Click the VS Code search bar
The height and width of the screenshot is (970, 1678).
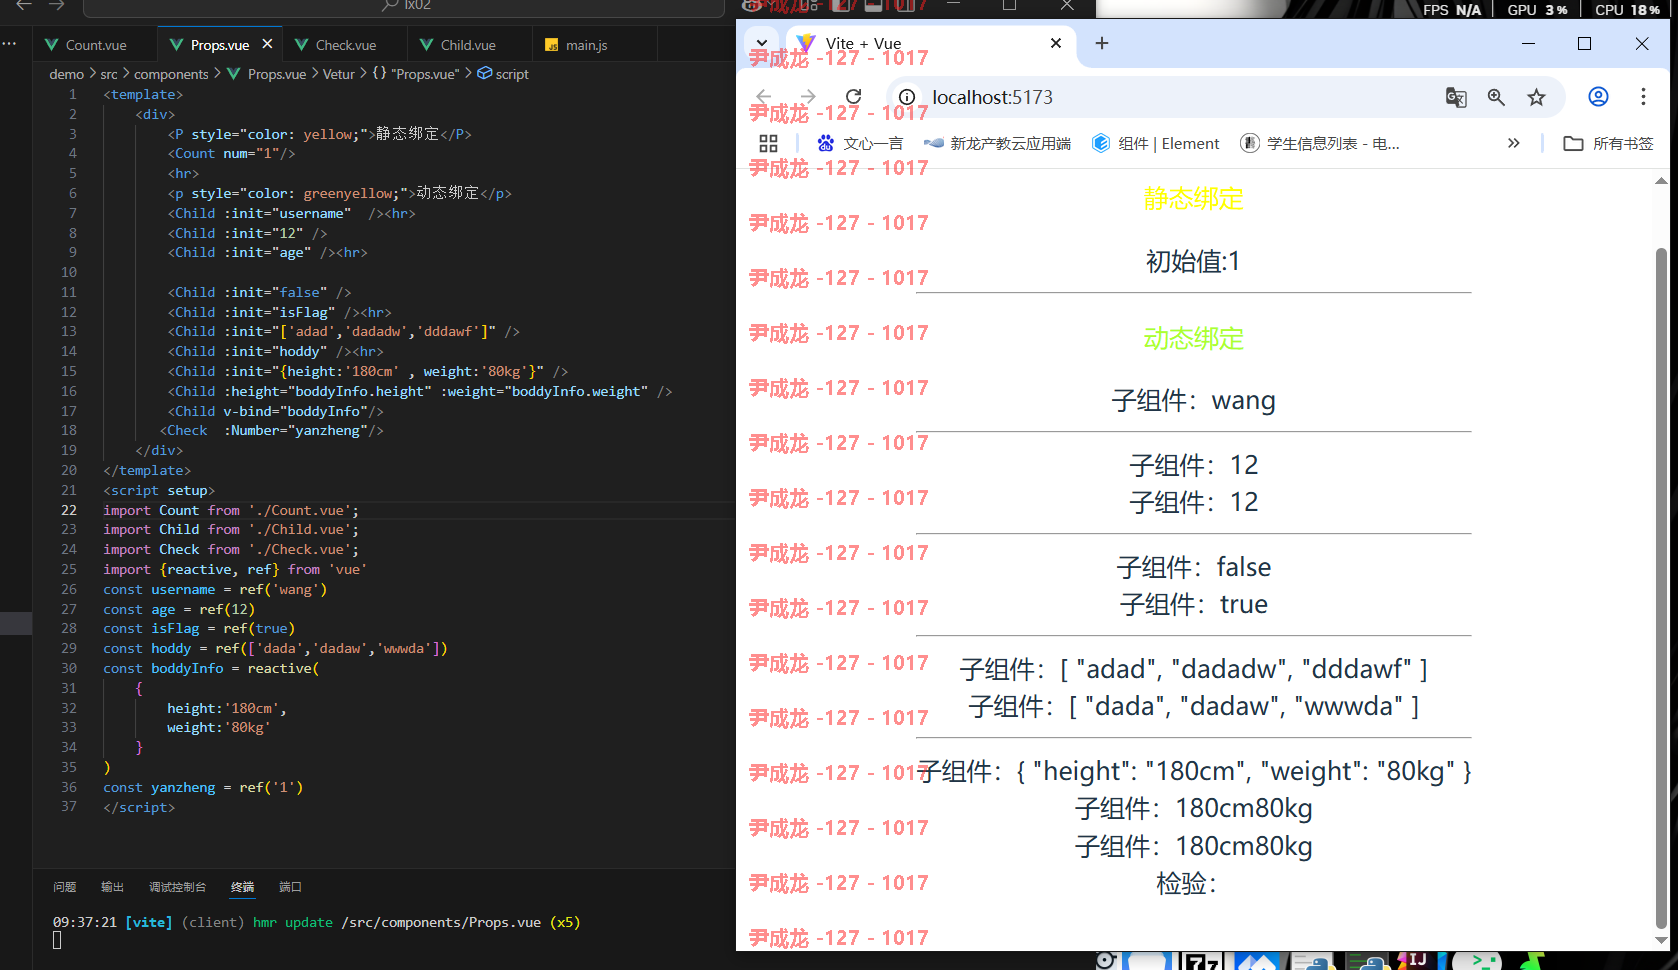404,6
